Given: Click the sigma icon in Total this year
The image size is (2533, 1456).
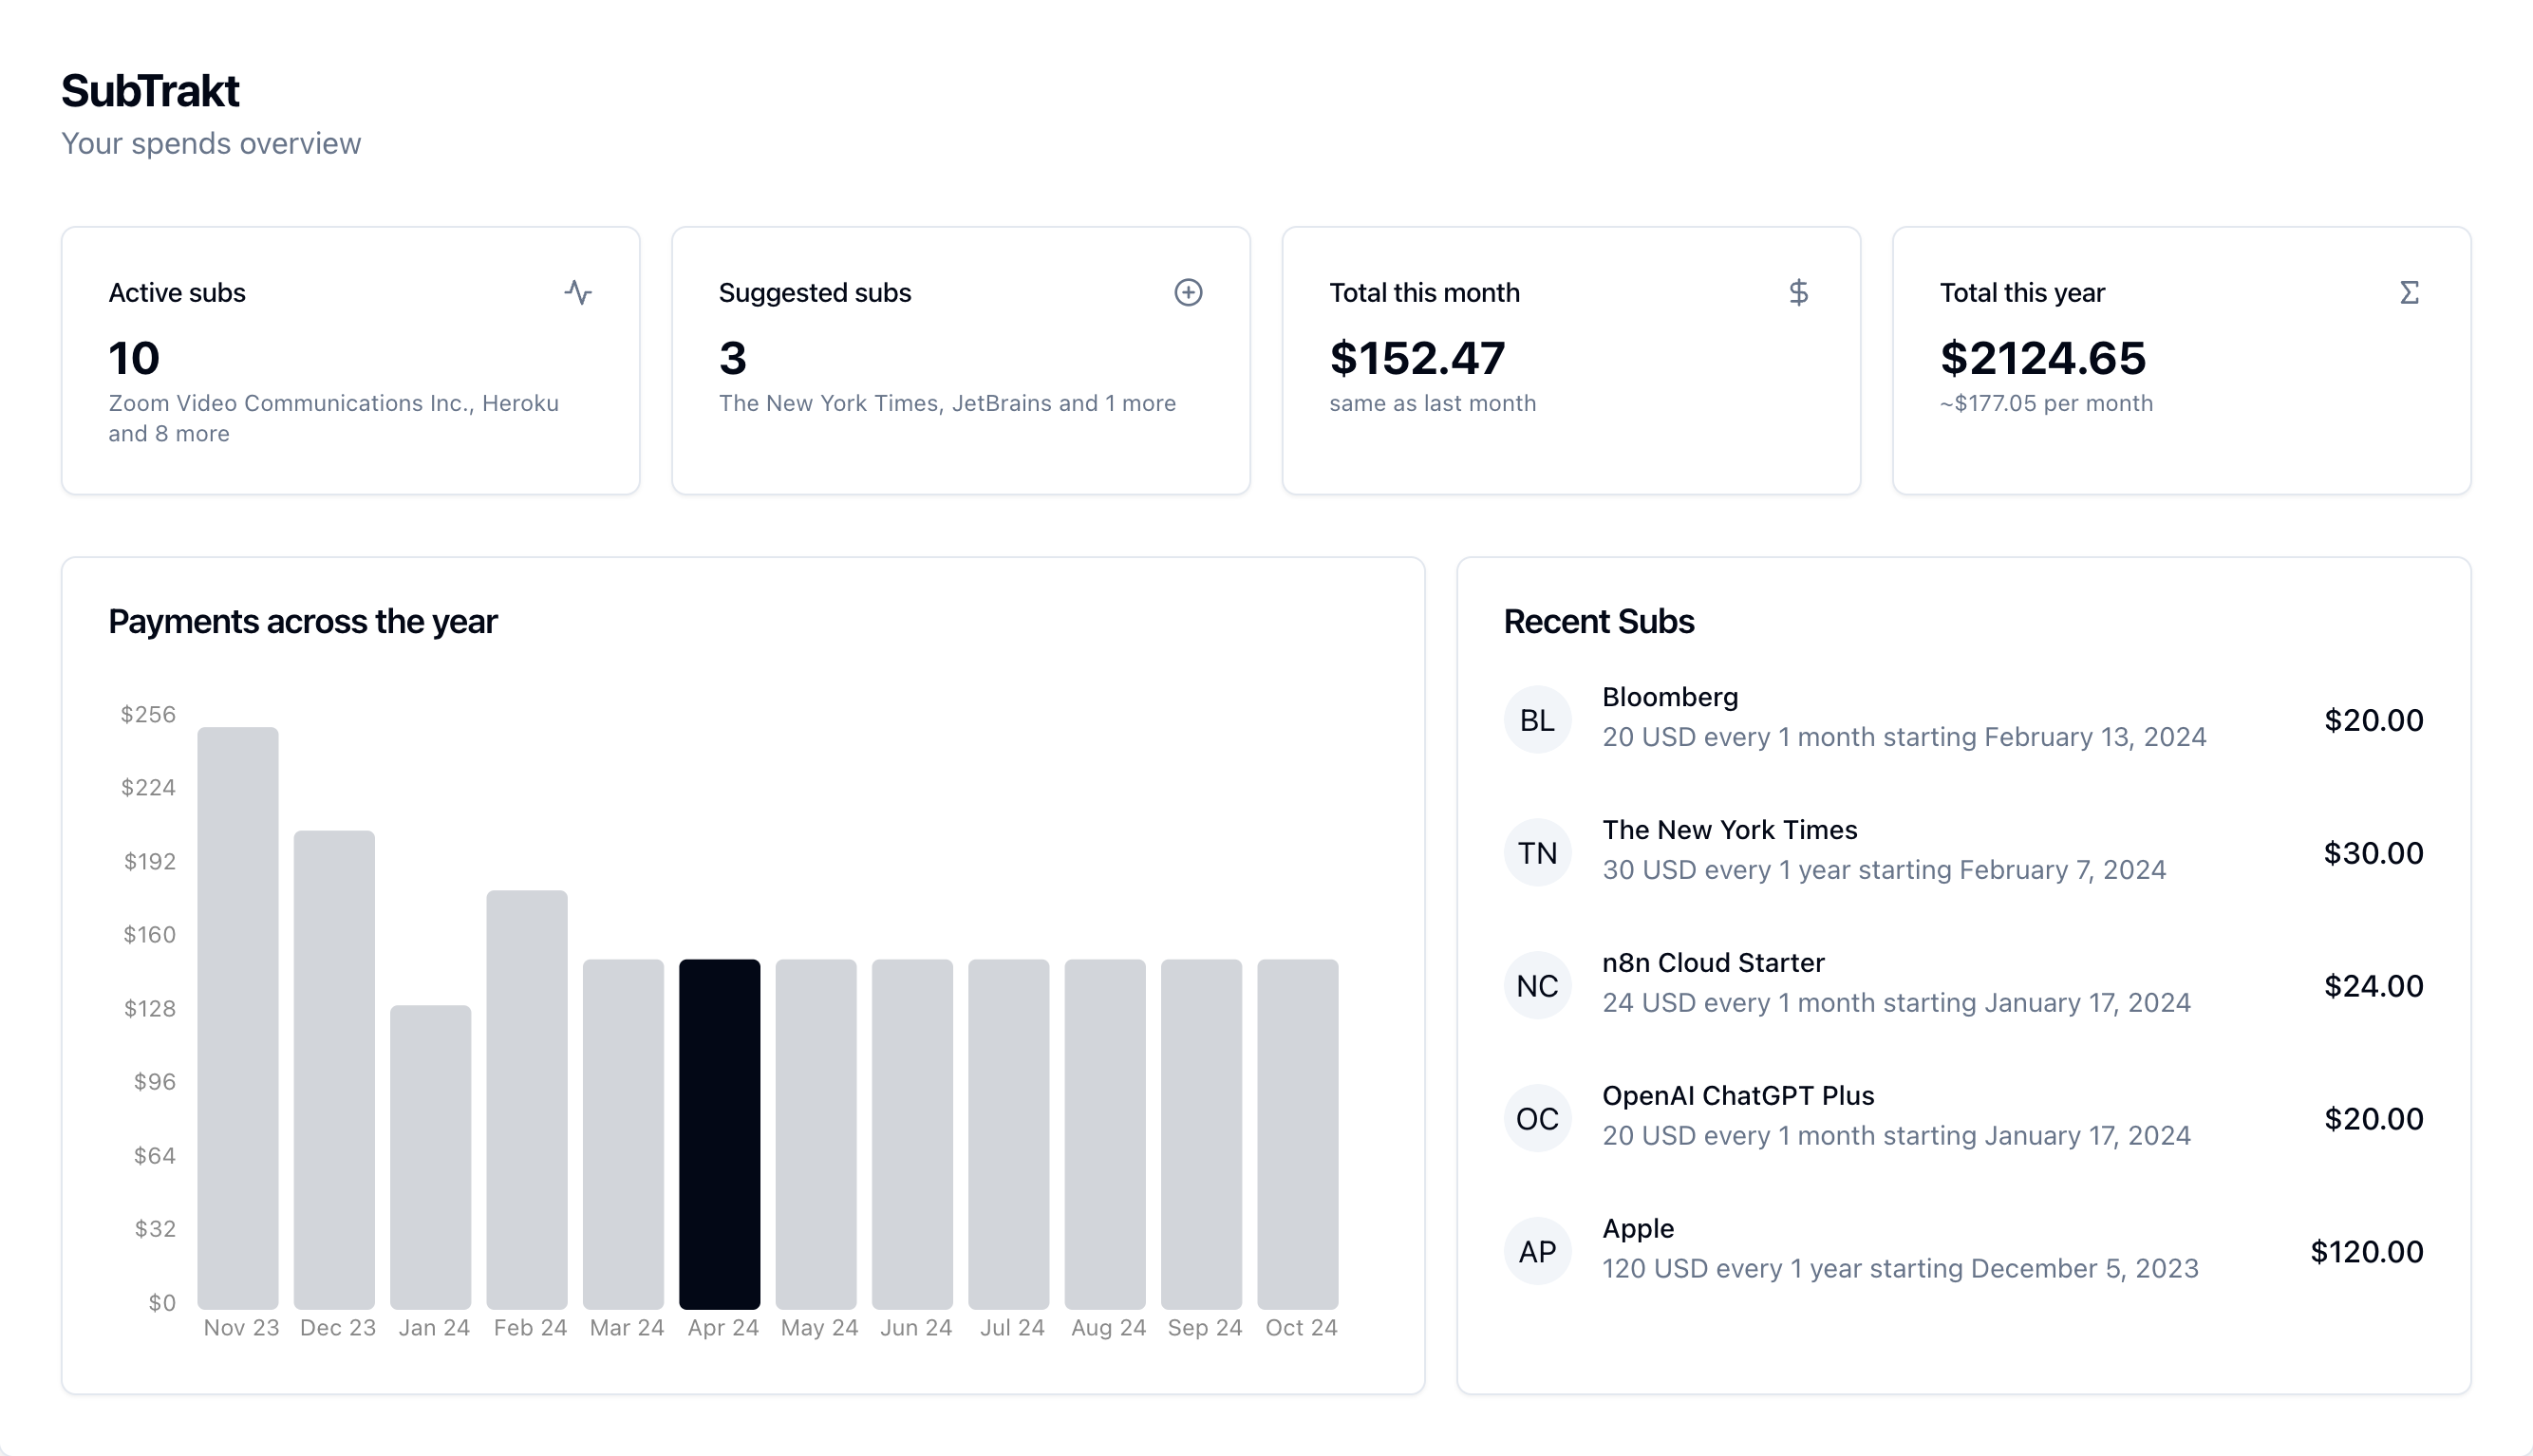Looking at the screenshot, I should (x=2409, y=293).
